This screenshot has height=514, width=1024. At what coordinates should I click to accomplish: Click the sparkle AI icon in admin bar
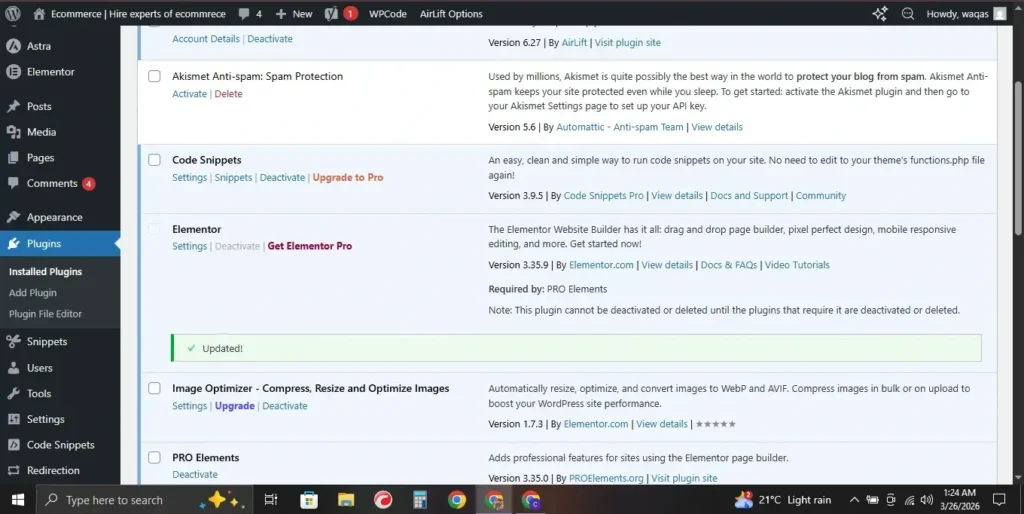click(x=880, y=14)
